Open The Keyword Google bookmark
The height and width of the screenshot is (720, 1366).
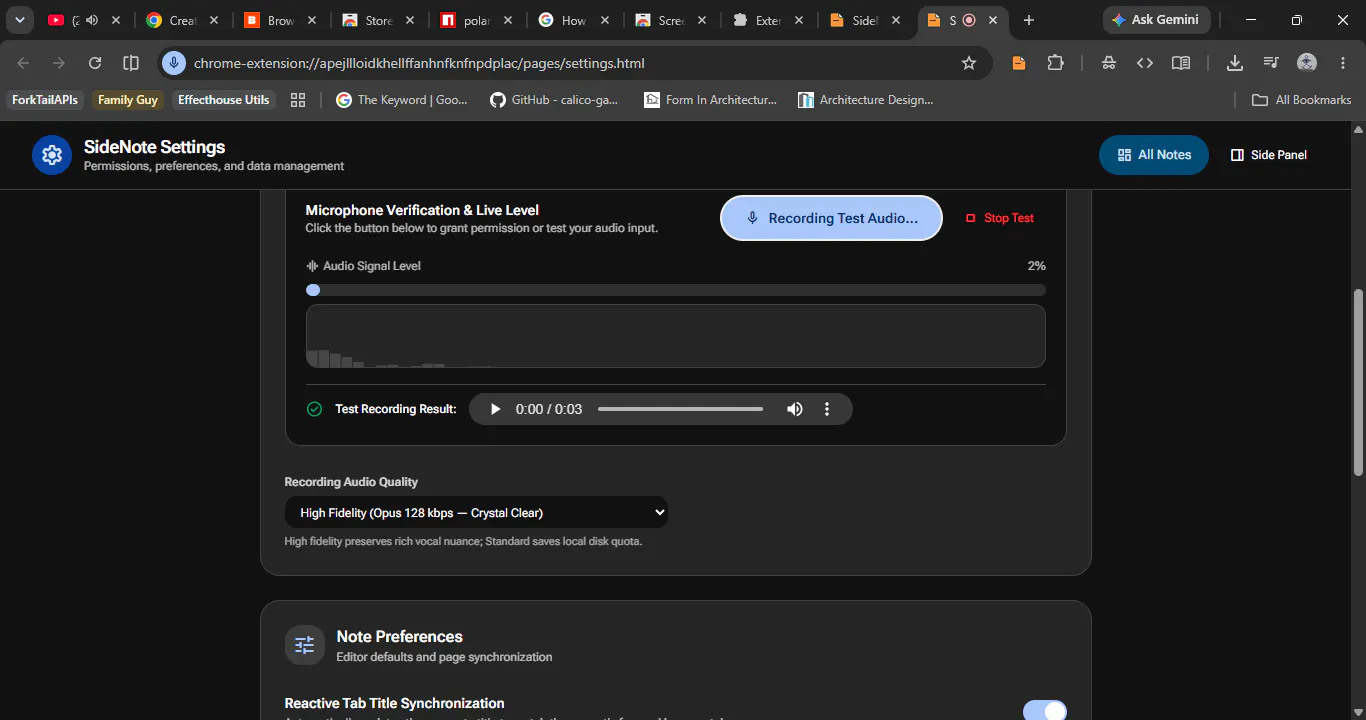[x=402, y=100]
